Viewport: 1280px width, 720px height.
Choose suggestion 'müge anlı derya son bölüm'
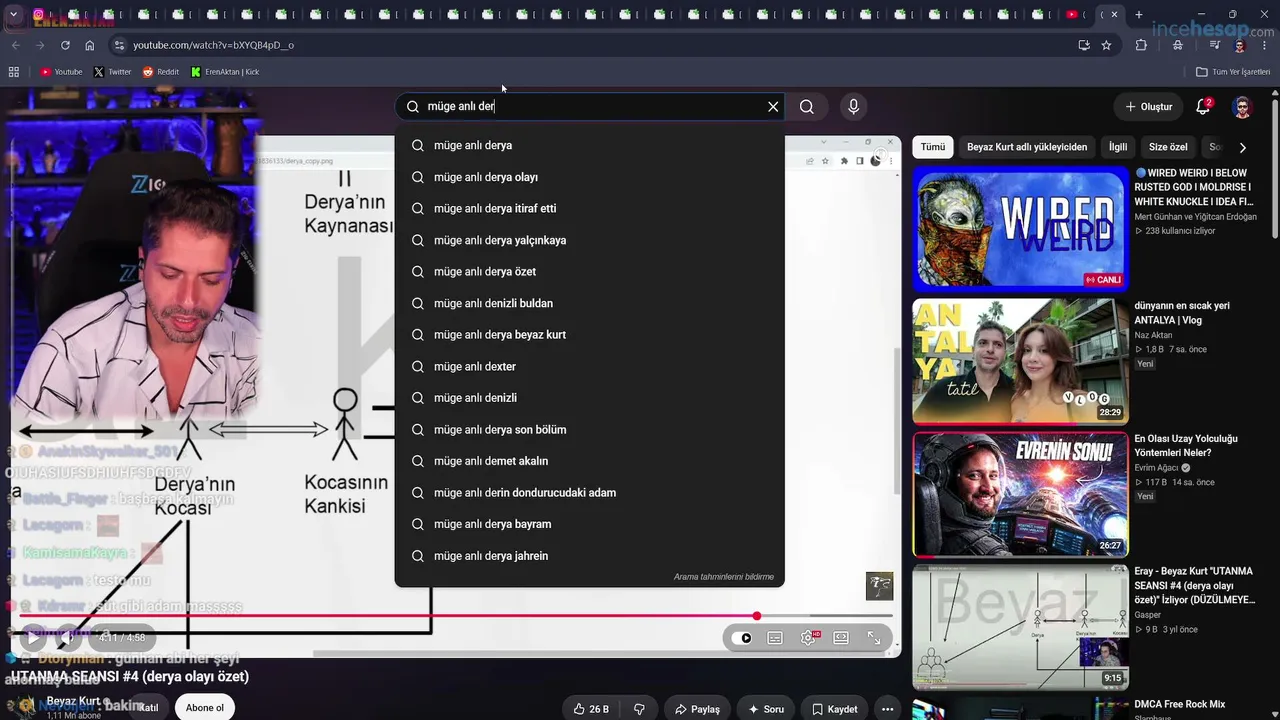click(590, 430)
